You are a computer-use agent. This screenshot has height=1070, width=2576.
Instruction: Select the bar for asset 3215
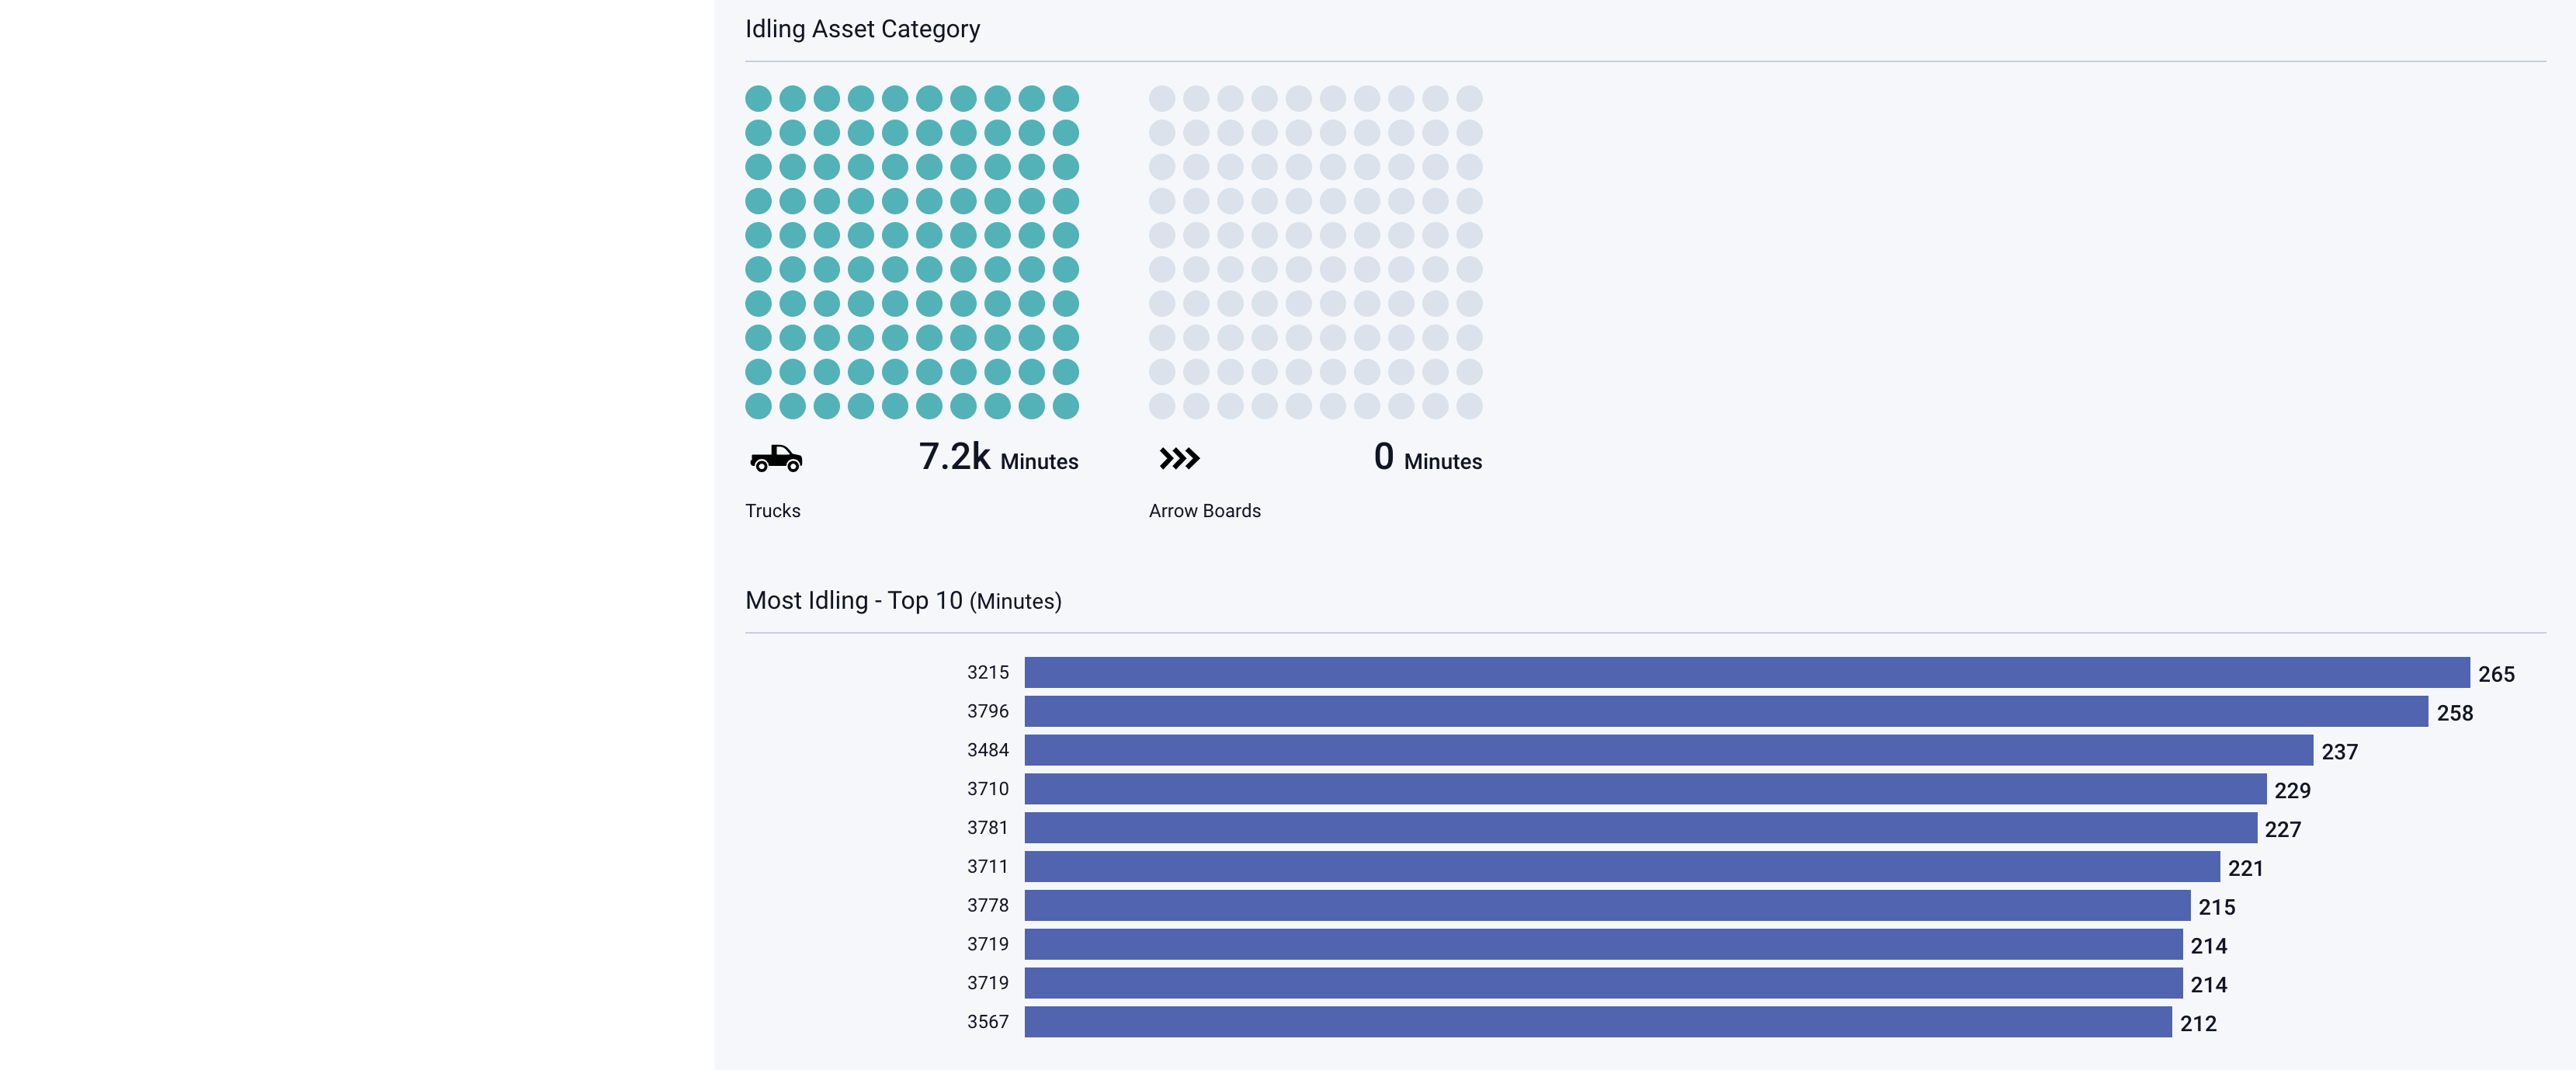point(1746,672)
